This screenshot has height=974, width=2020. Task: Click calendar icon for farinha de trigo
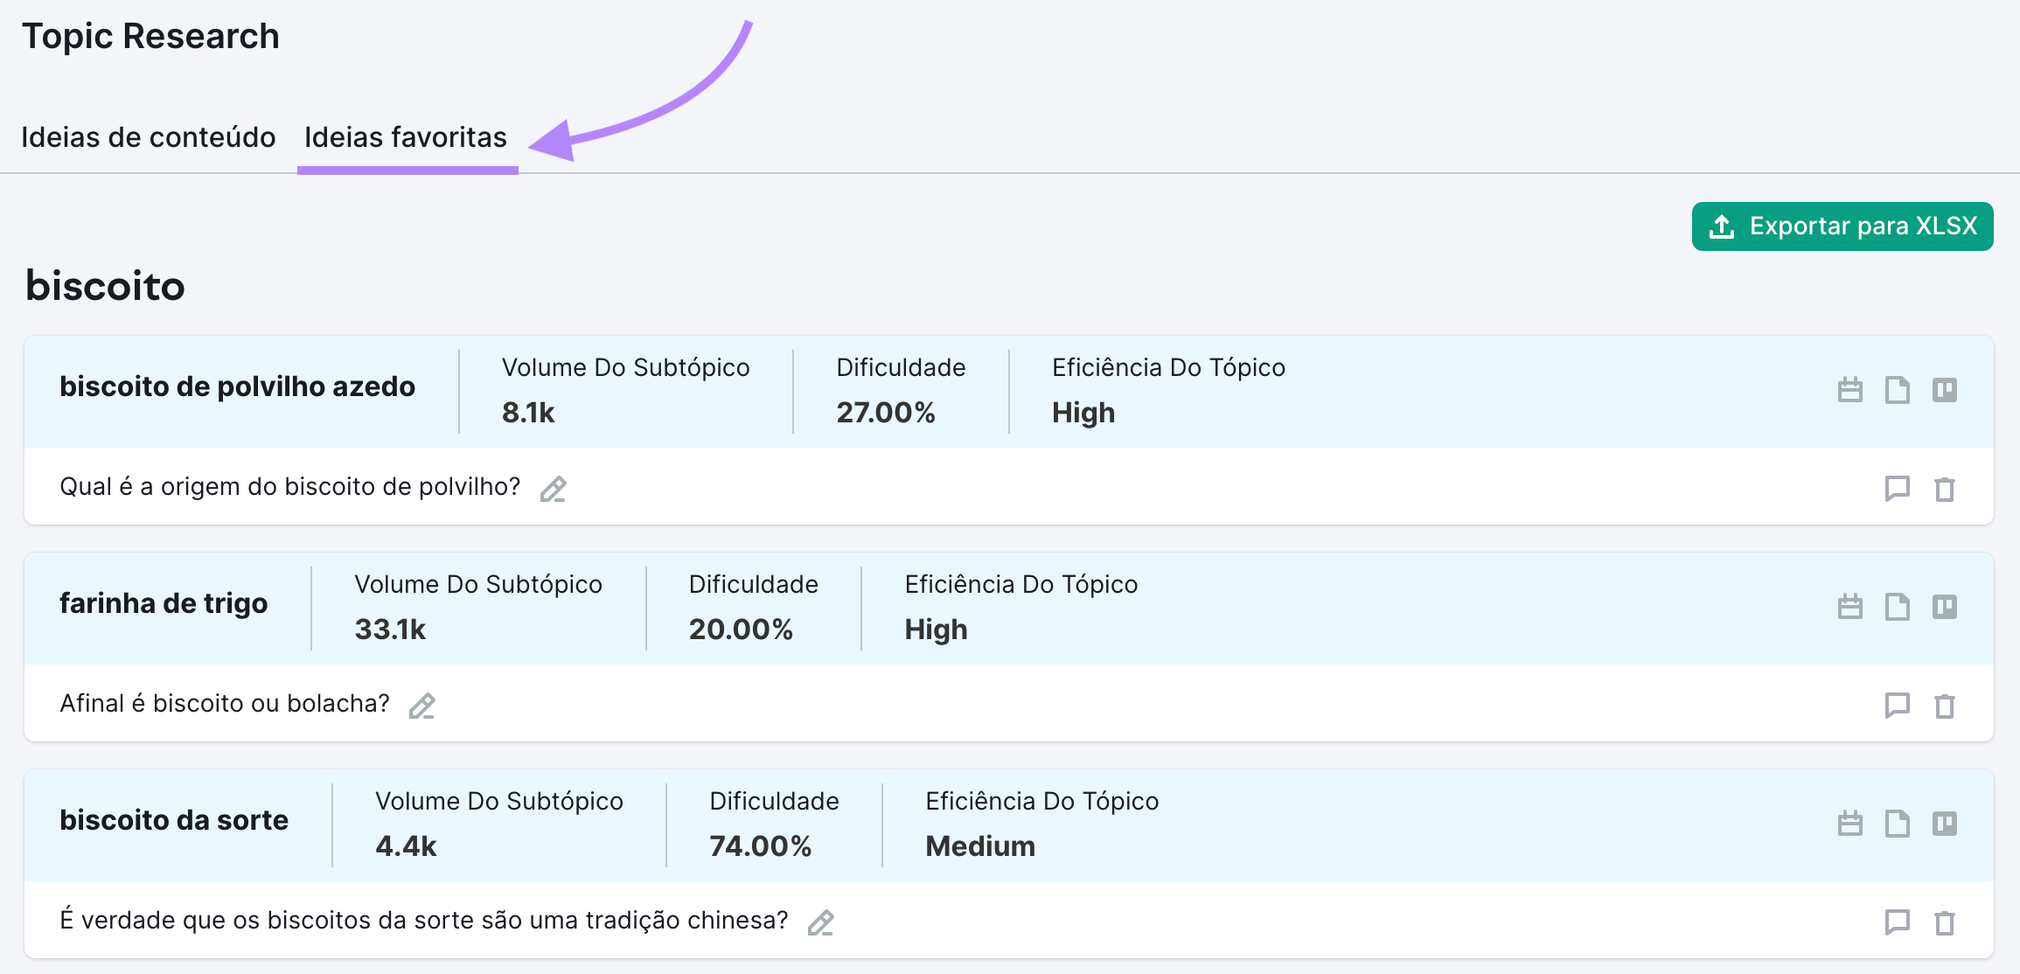[1850, 607]
